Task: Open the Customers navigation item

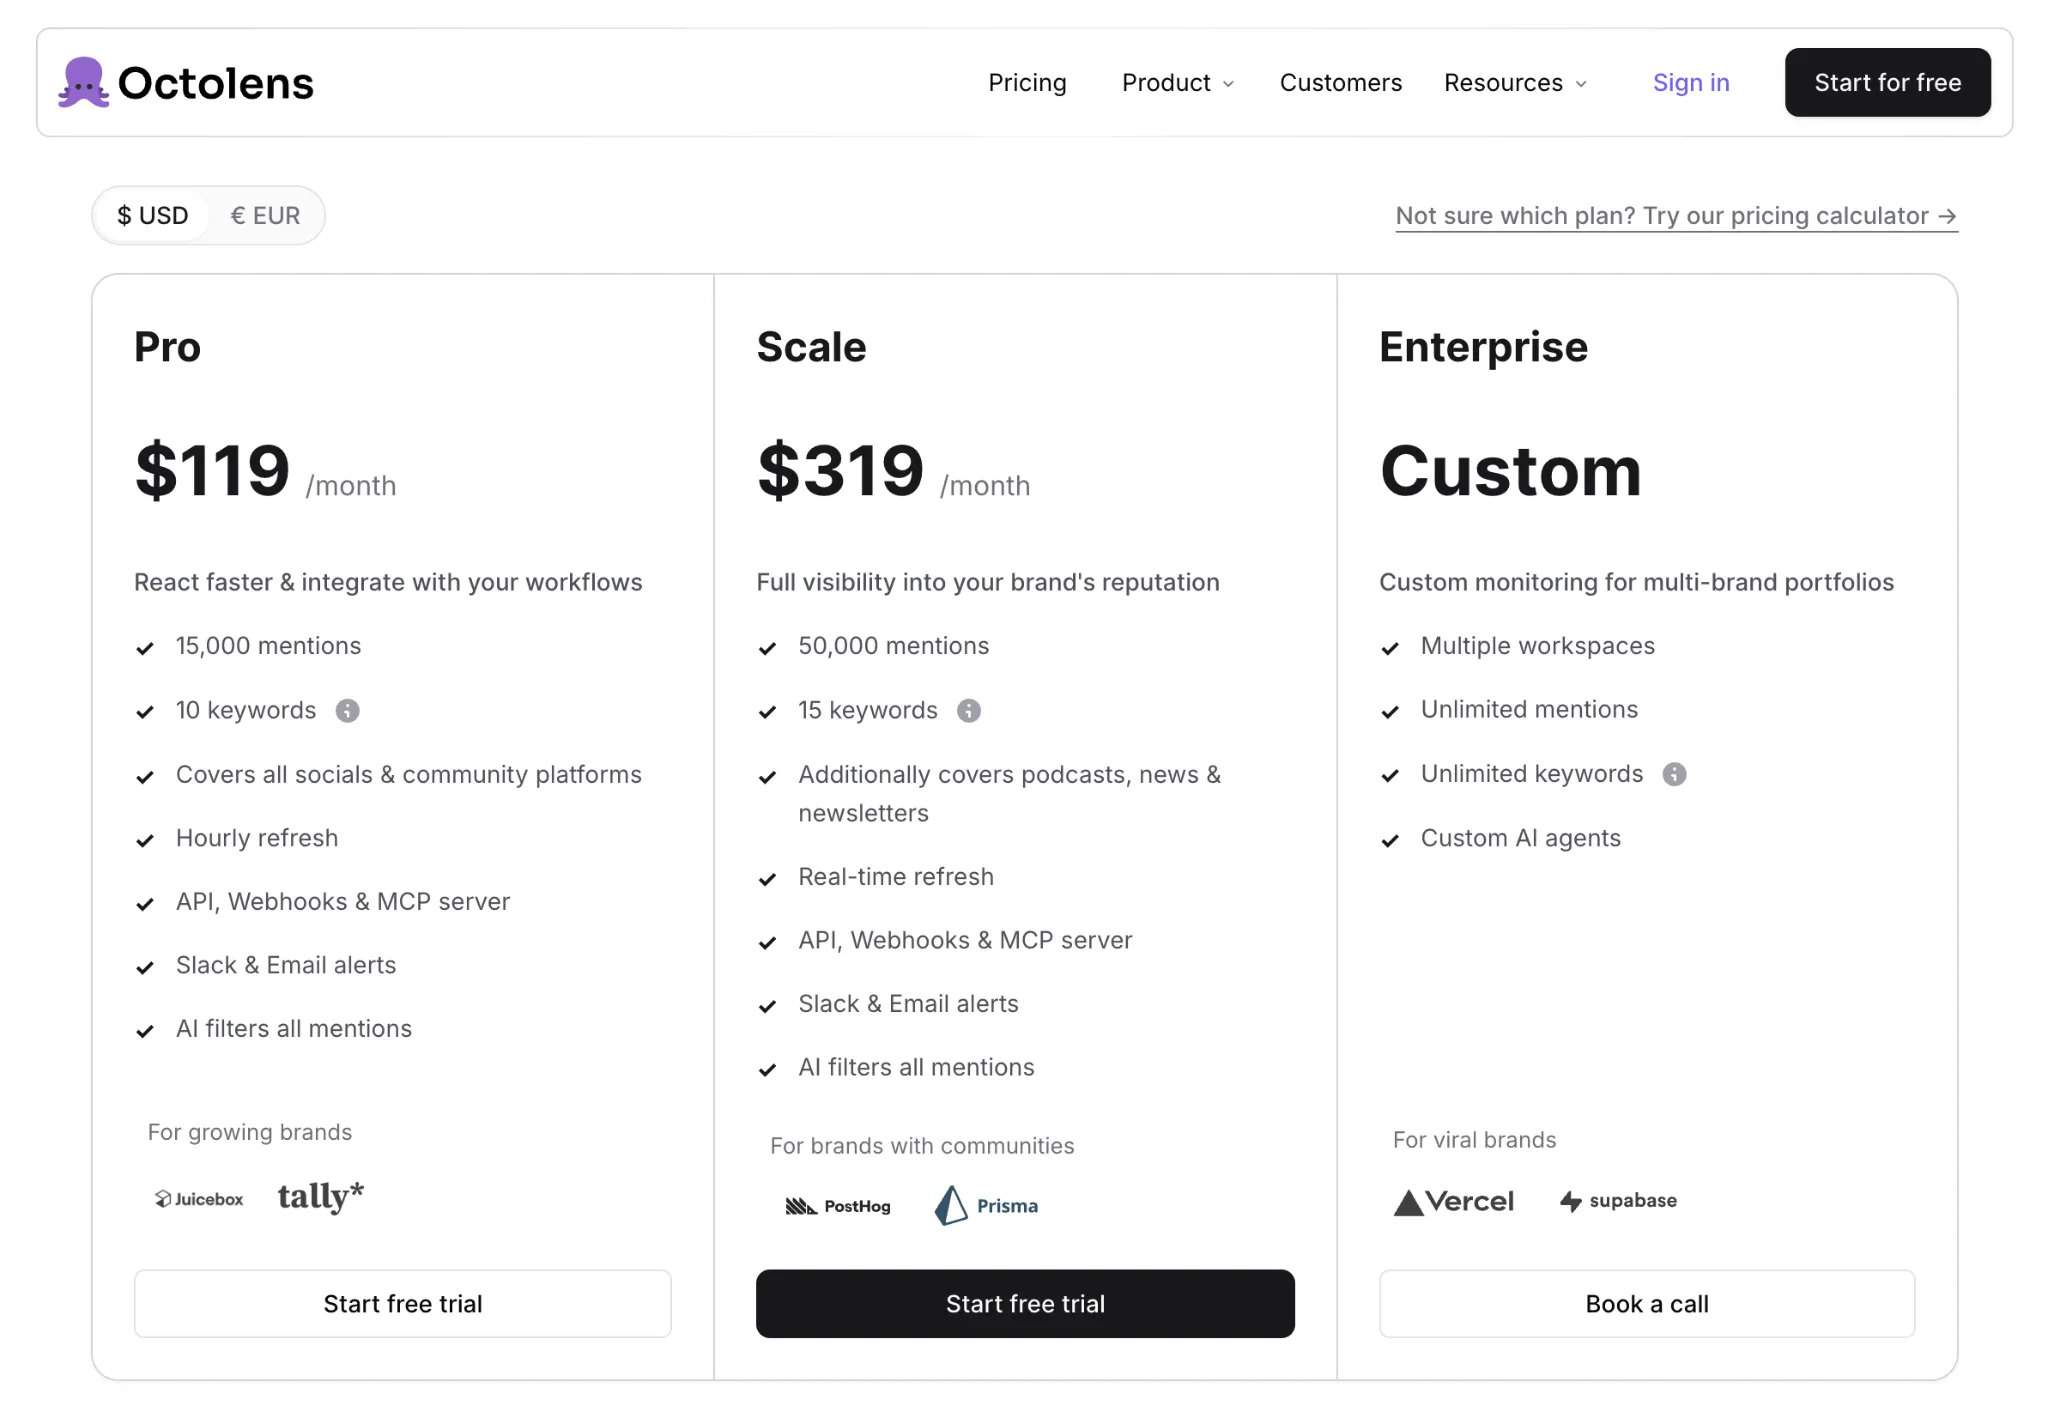Action: point(1340,83)
